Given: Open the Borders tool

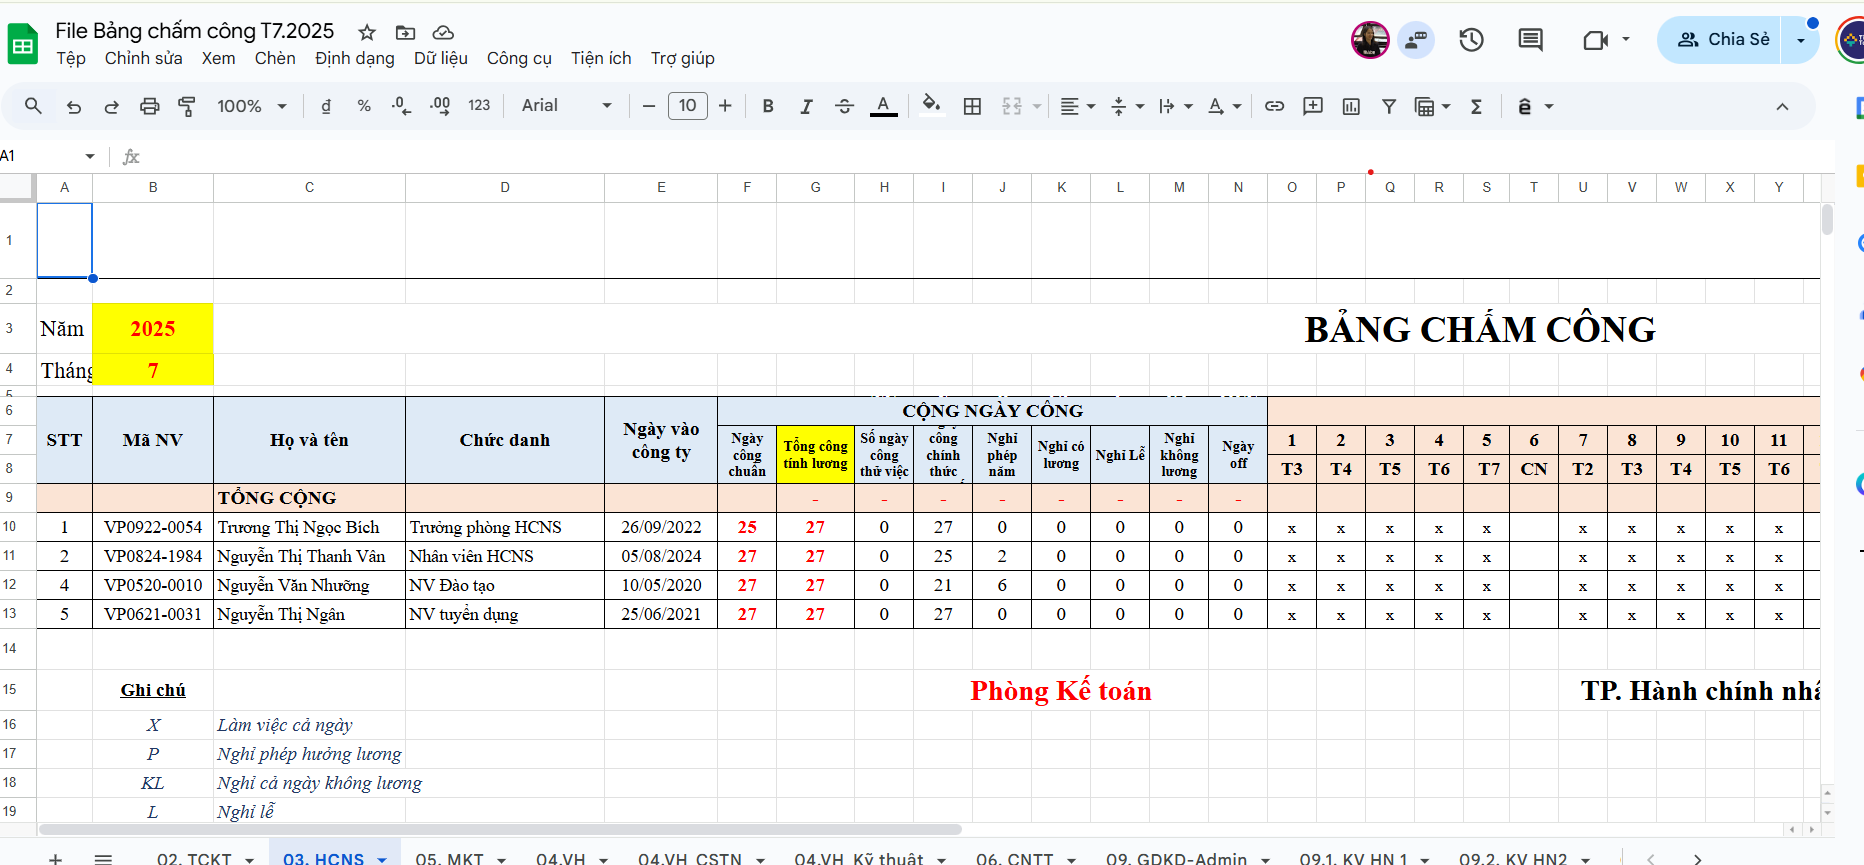Looking at the screenshot, I should tap(972, 106).
